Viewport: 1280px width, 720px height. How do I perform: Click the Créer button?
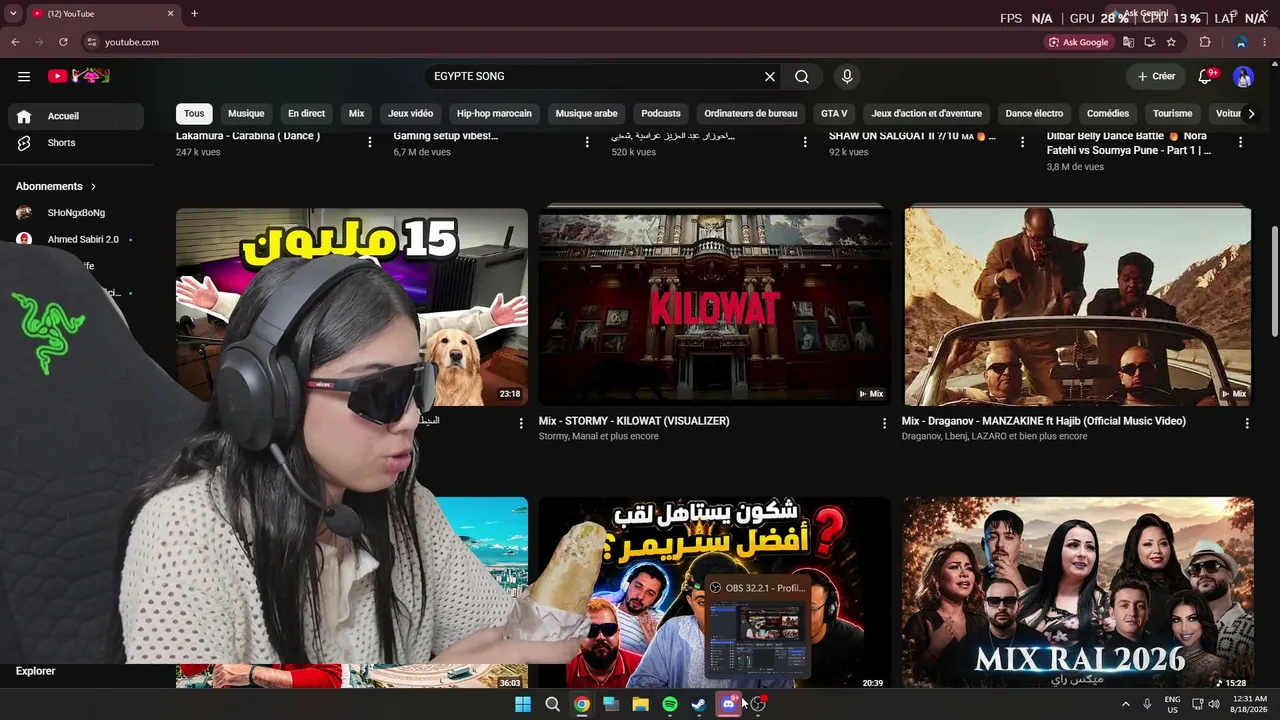click(x=1156, y=76)
